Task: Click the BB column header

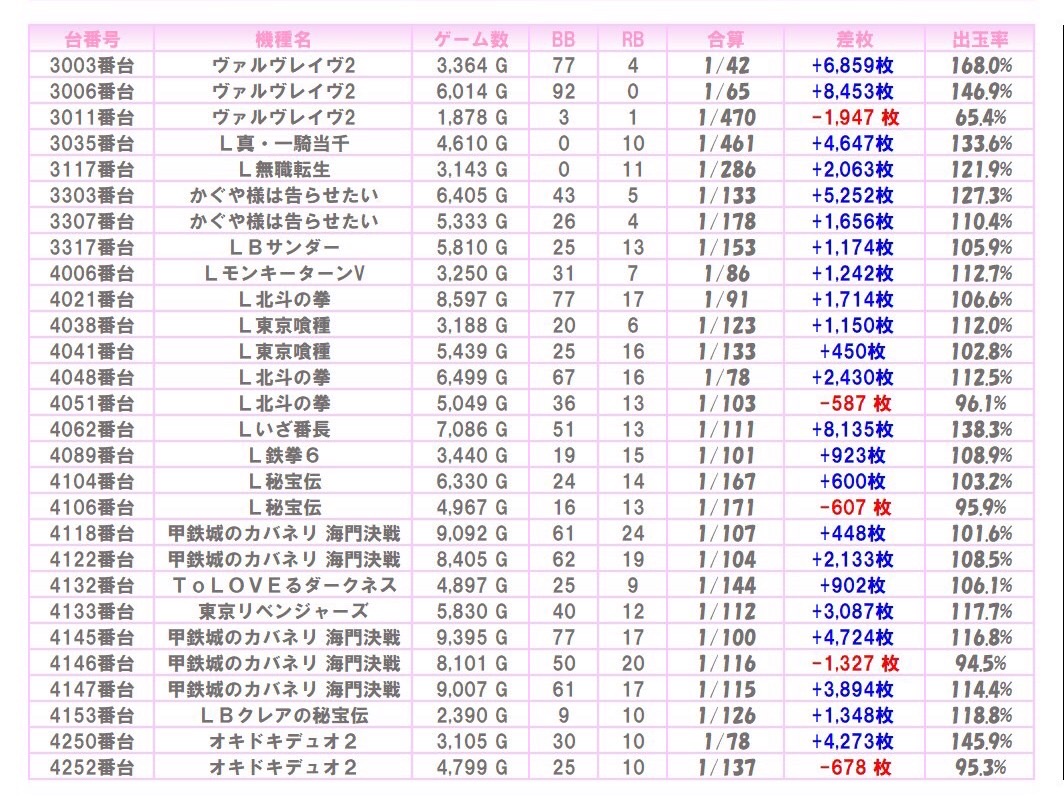Action: click(564, 39)
